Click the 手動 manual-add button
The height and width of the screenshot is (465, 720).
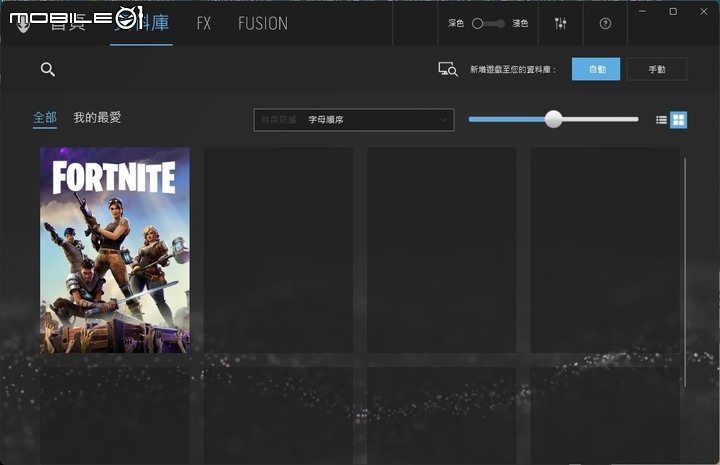pos(657,69)
